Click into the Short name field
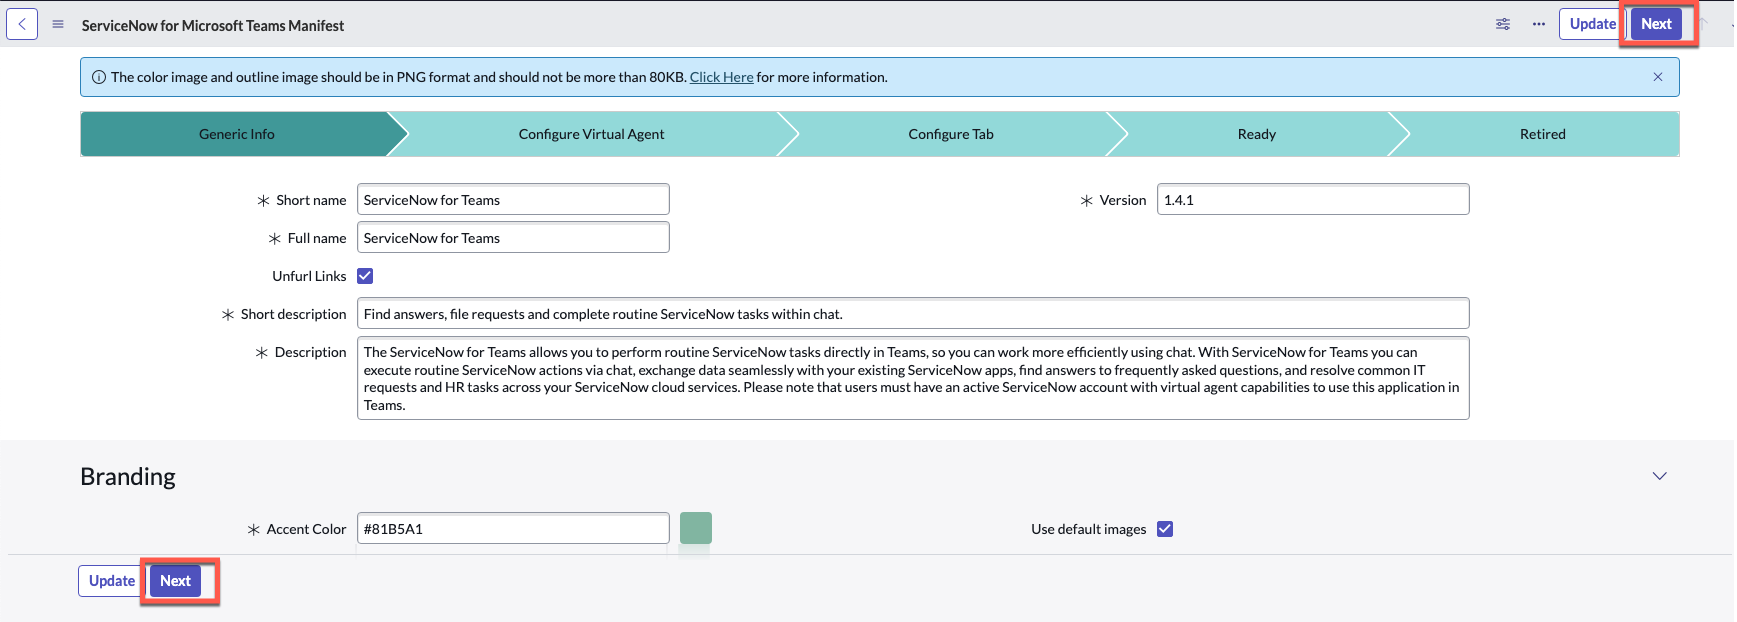 pyautogui.click(x=513, y=200)
